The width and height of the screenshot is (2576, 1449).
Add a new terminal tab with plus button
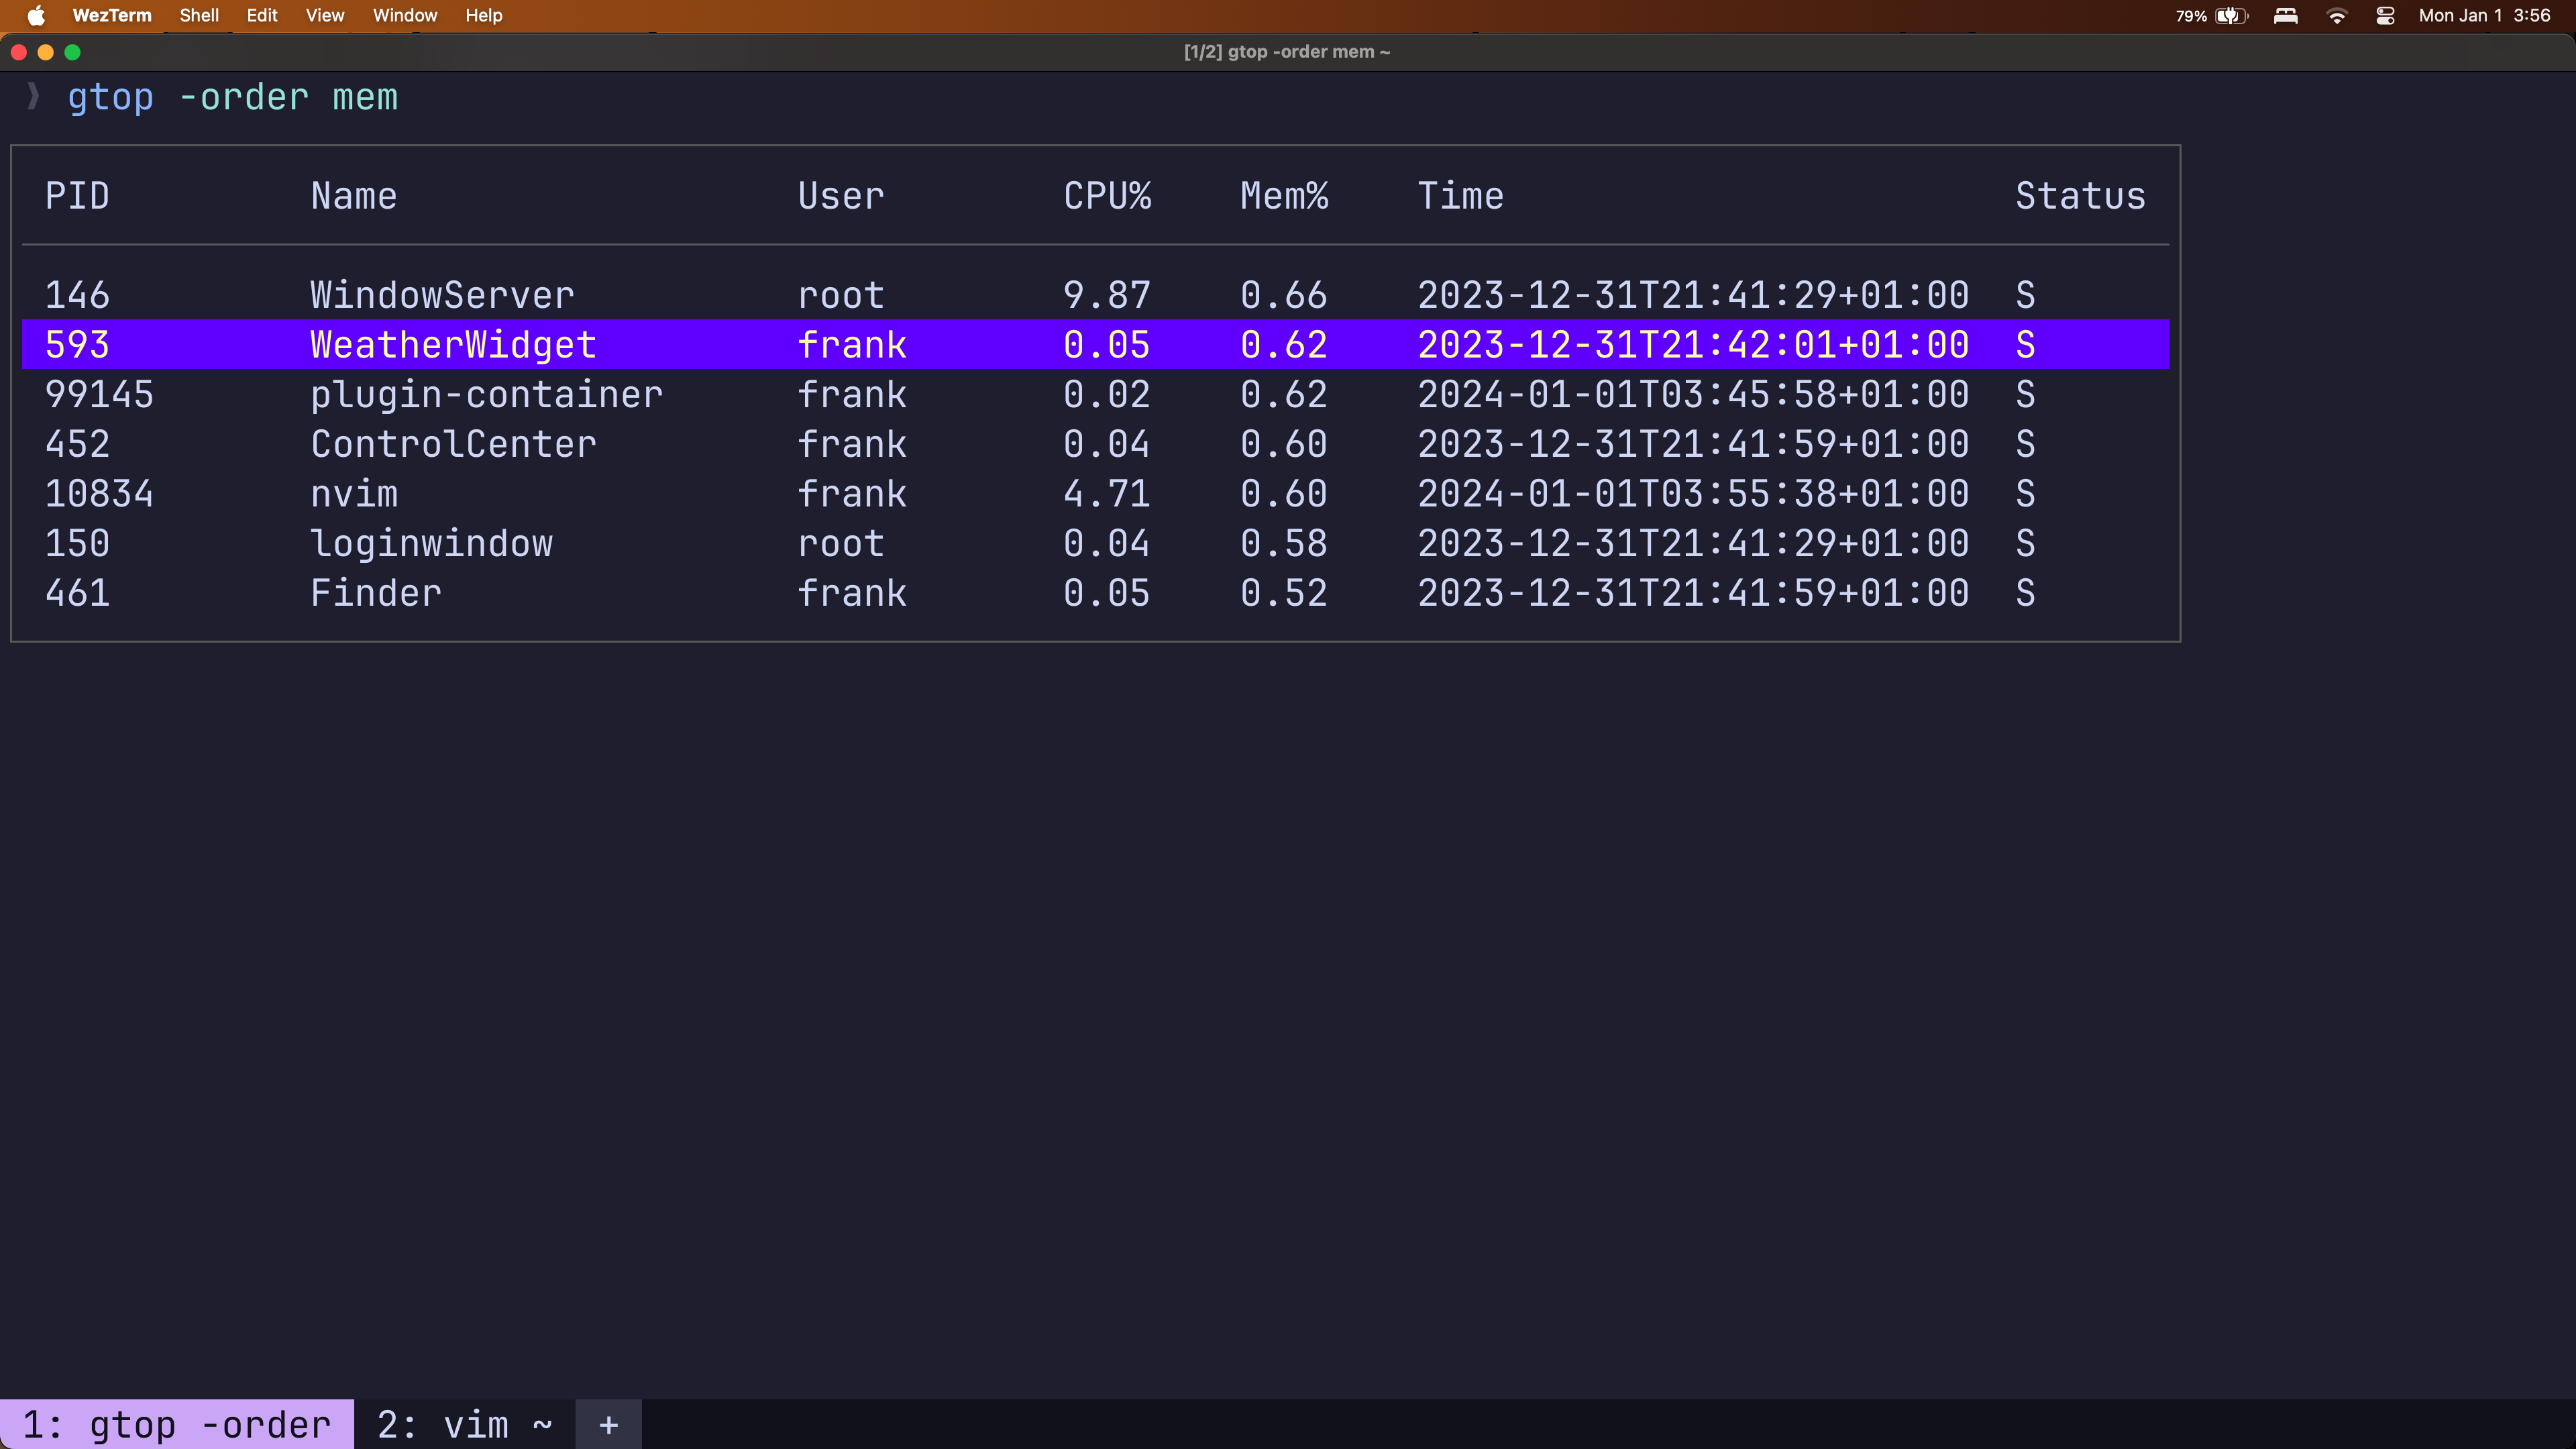click(608, 1424)
